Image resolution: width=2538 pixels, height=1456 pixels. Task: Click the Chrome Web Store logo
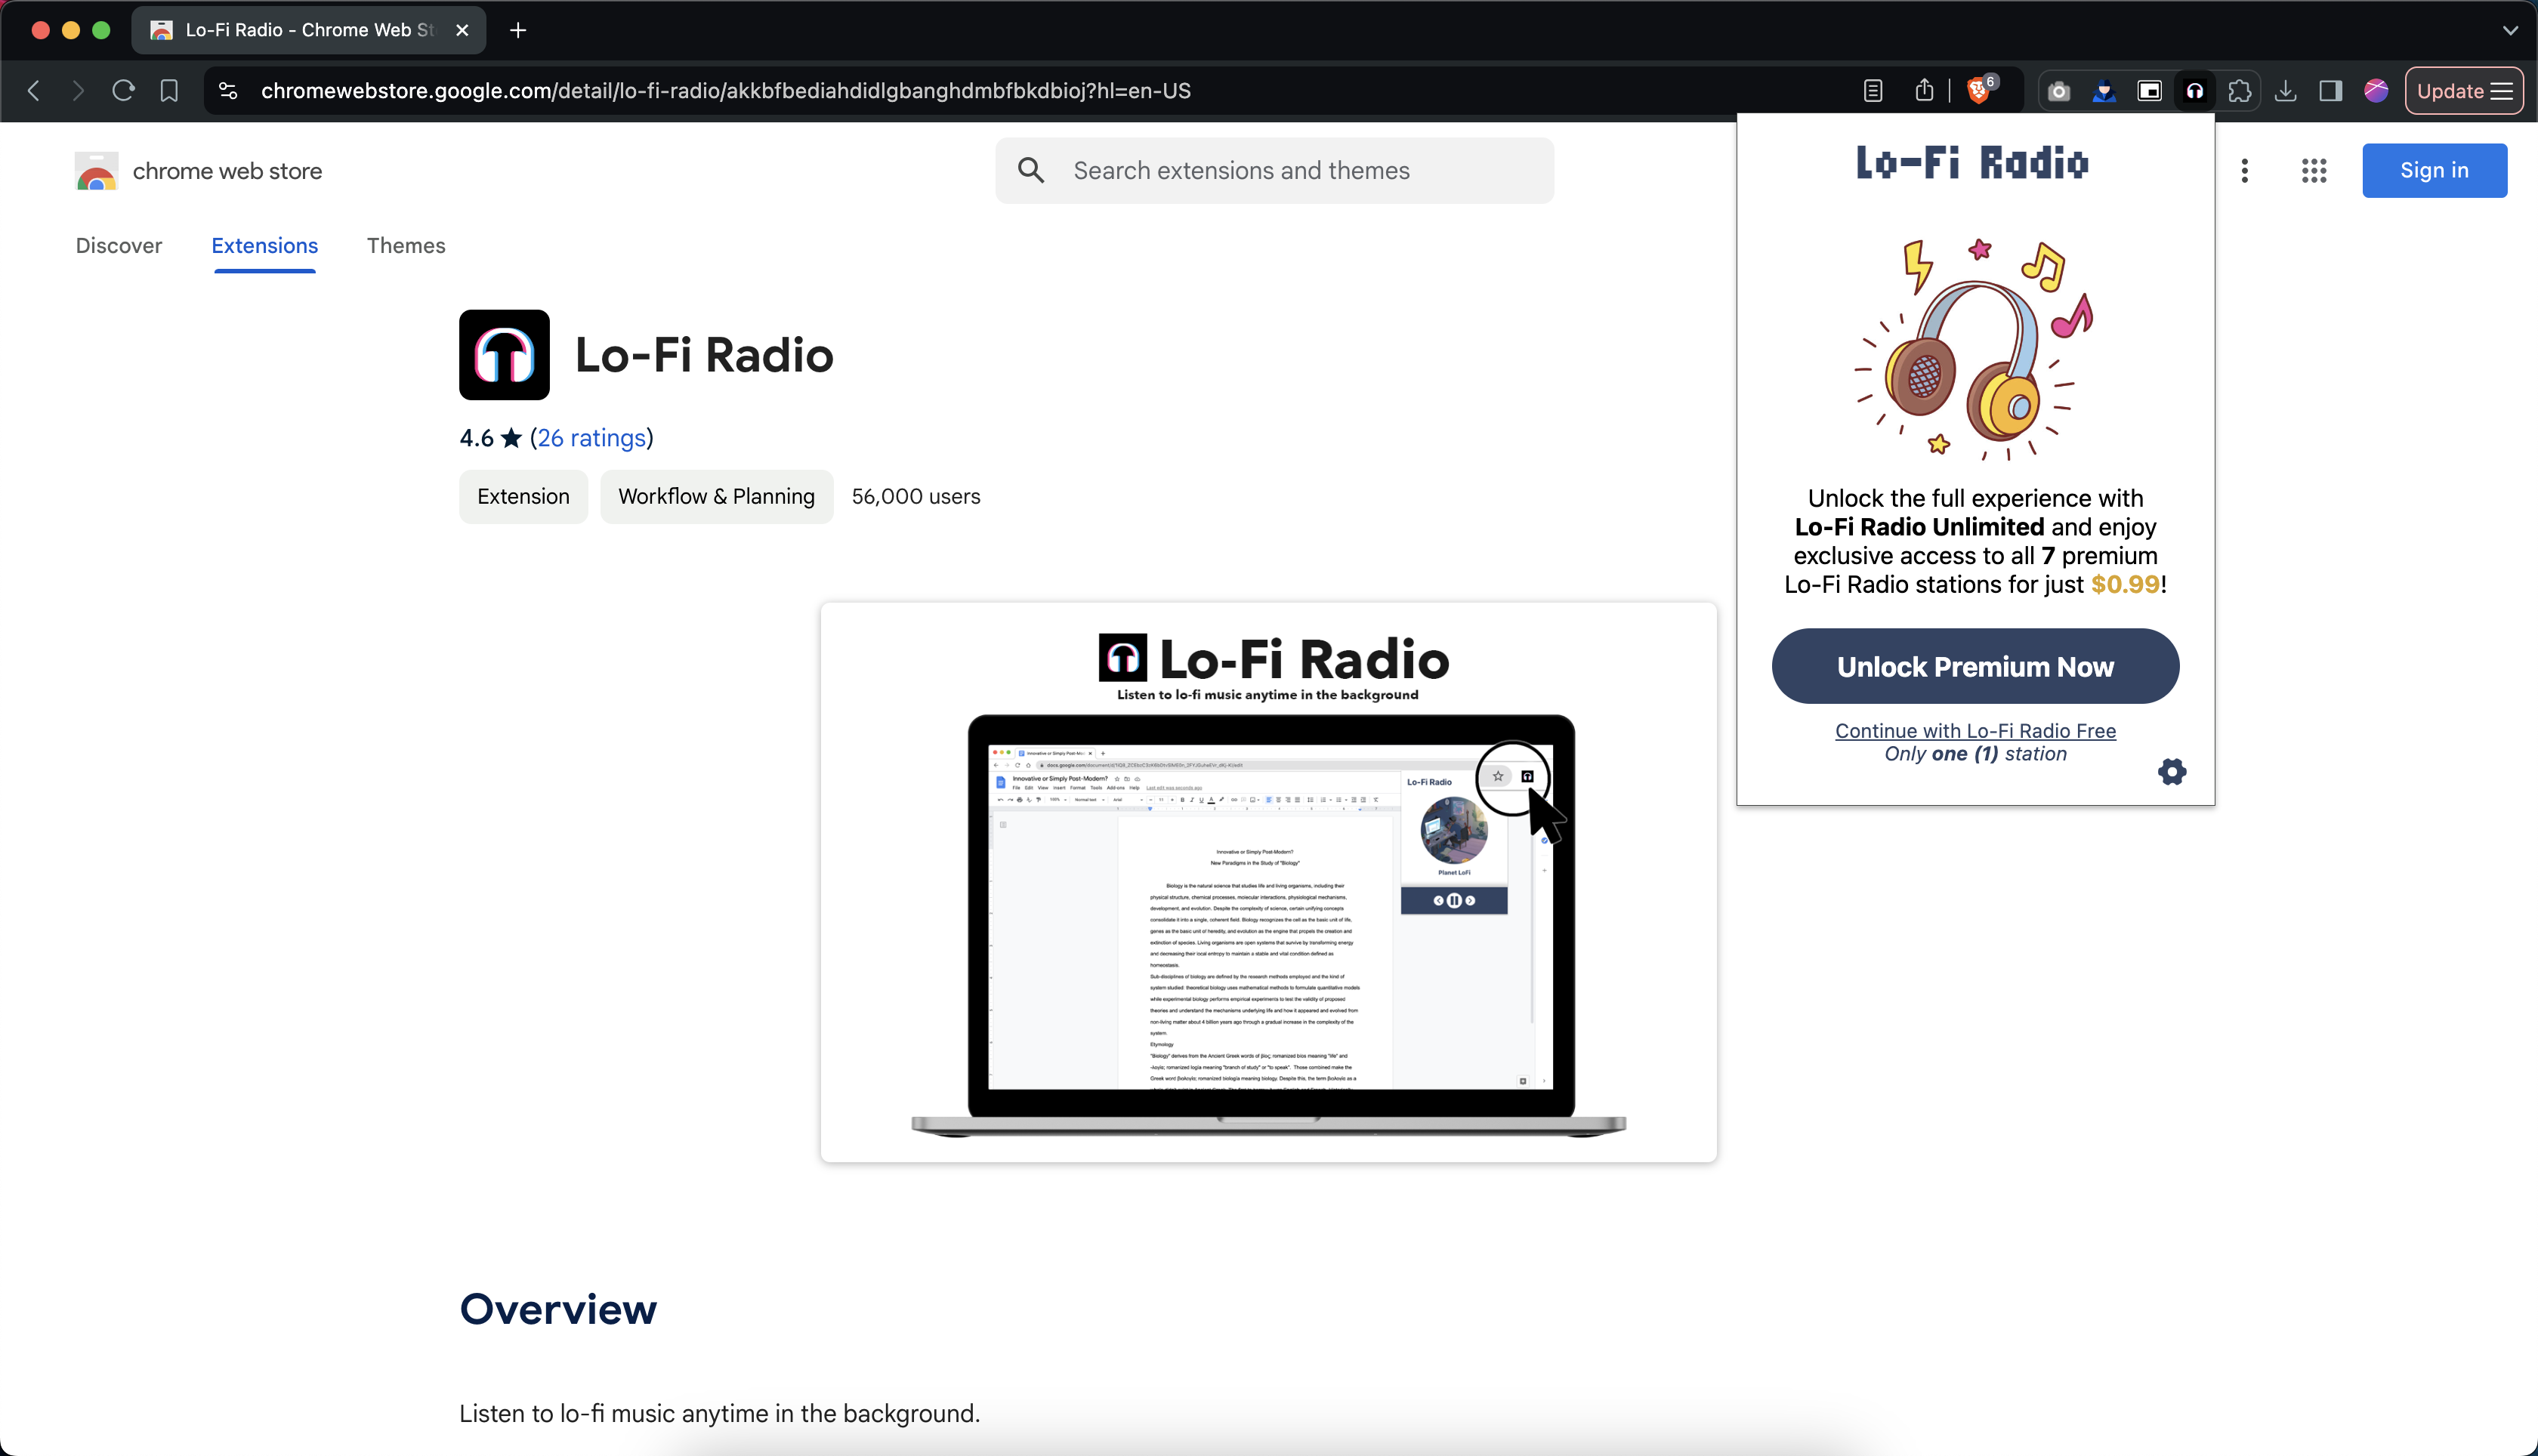pyautogui.click(x=96, y=171)
